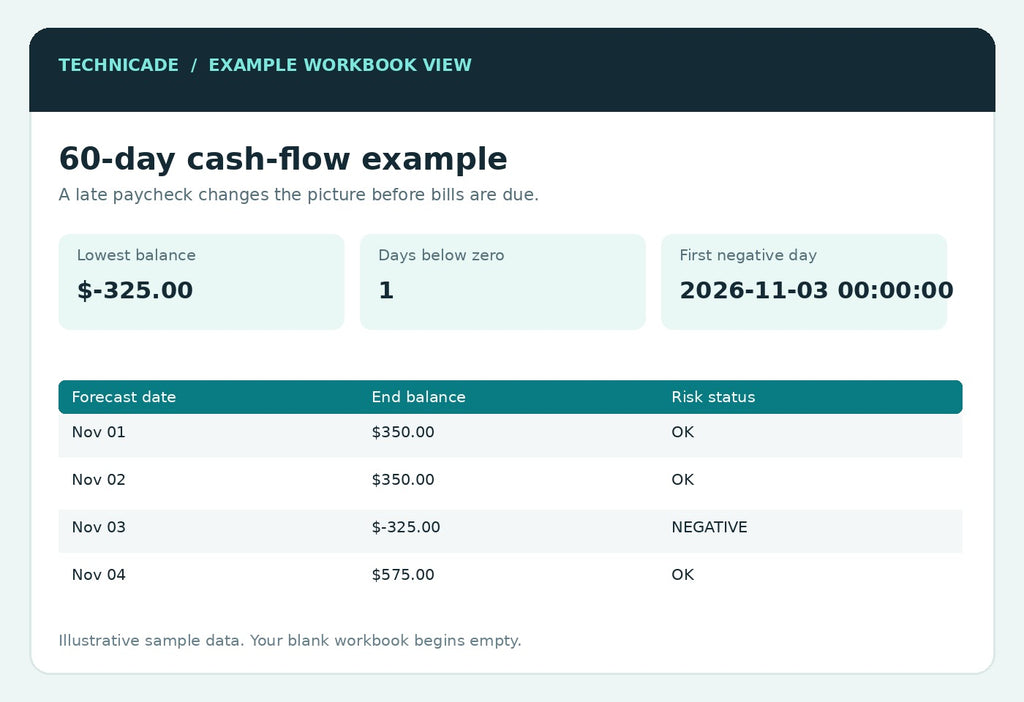This screenshot has width=1024, height=702.
Task: Click the 'Forecast date' column header
Action: pyautogui.click(x=124, y=397)
